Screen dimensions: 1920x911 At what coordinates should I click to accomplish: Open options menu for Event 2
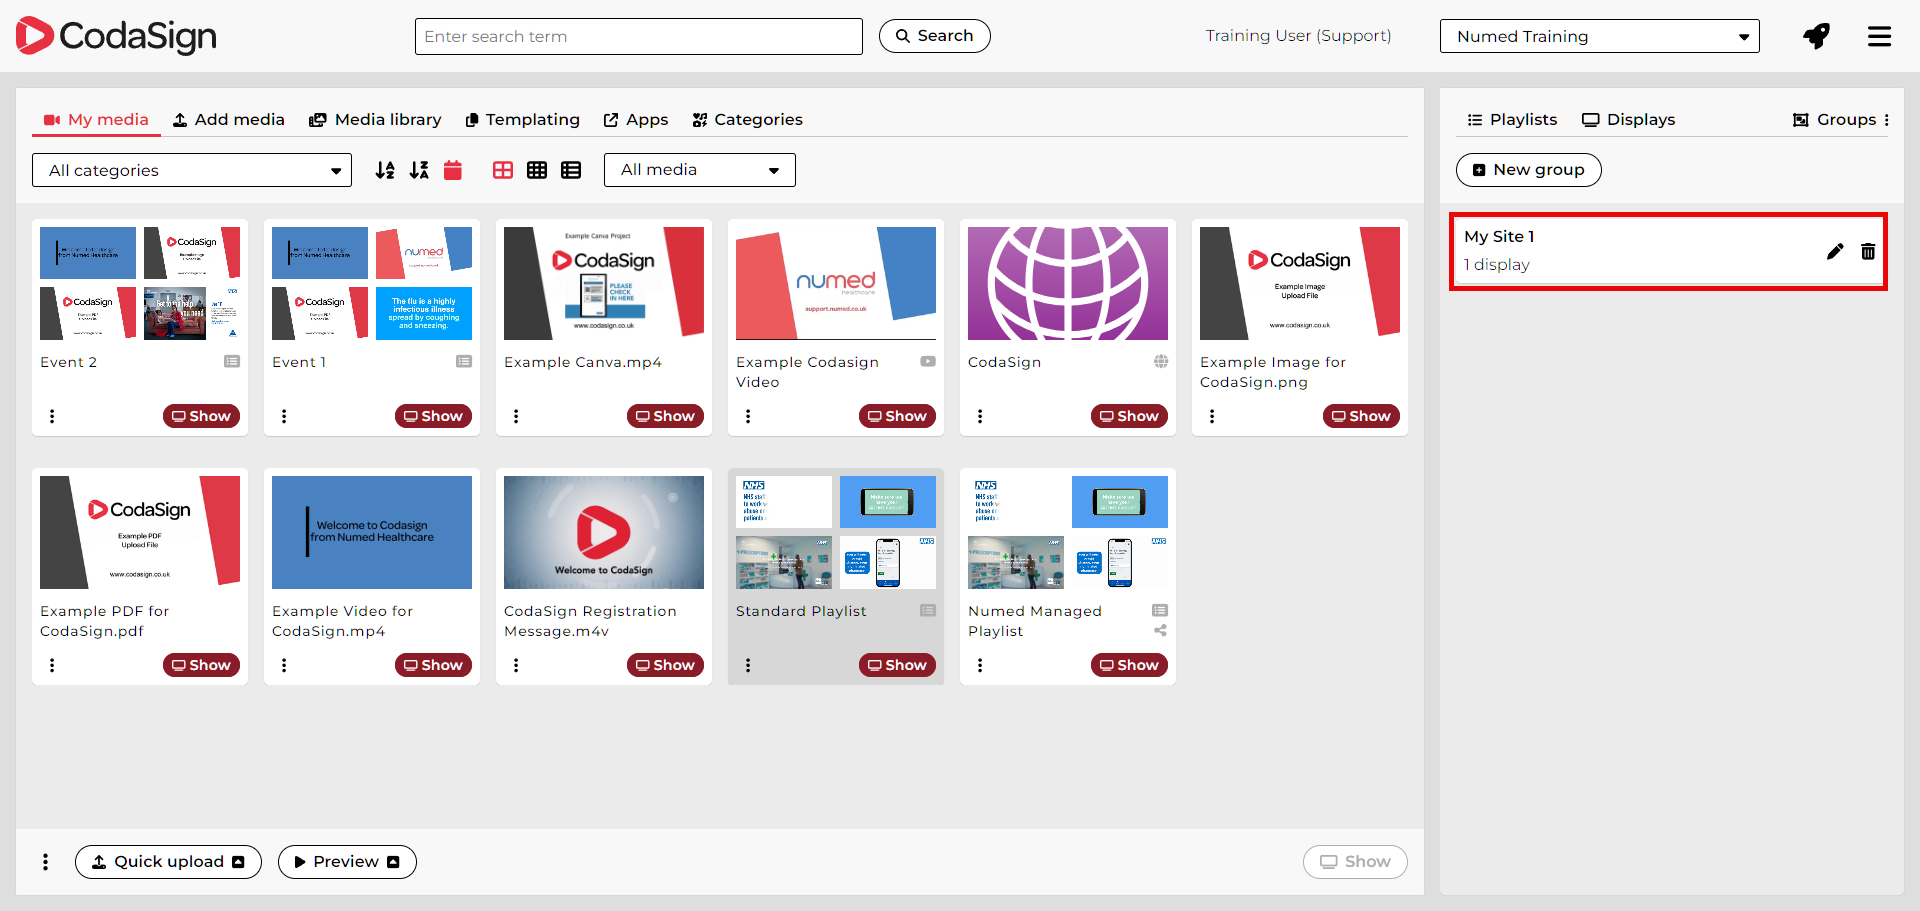[52, 416]
